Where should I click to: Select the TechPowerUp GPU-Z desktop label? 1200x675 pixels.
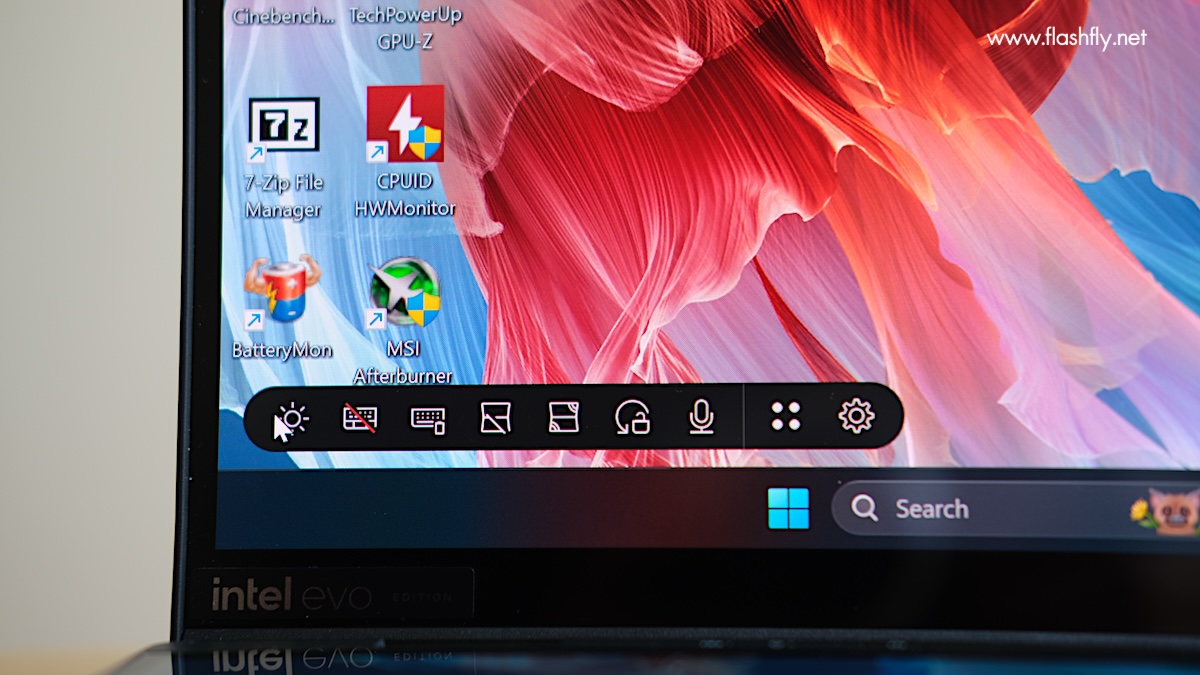click(x=405, y=28)
